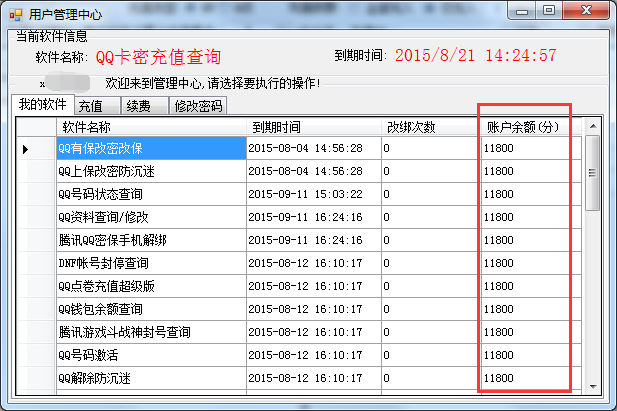Viewport: 617px width, 411px height.
Task: Click row header of QQ钱包余额查询
Action: [x=36, y=309]
